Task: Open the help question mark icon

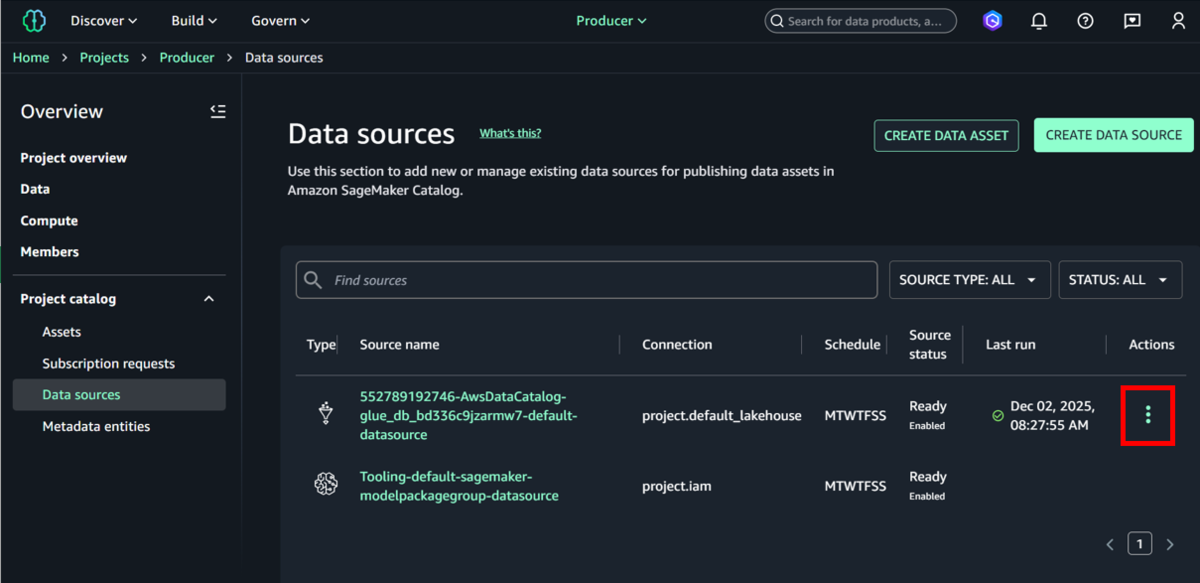Action: pos(1085,20)
